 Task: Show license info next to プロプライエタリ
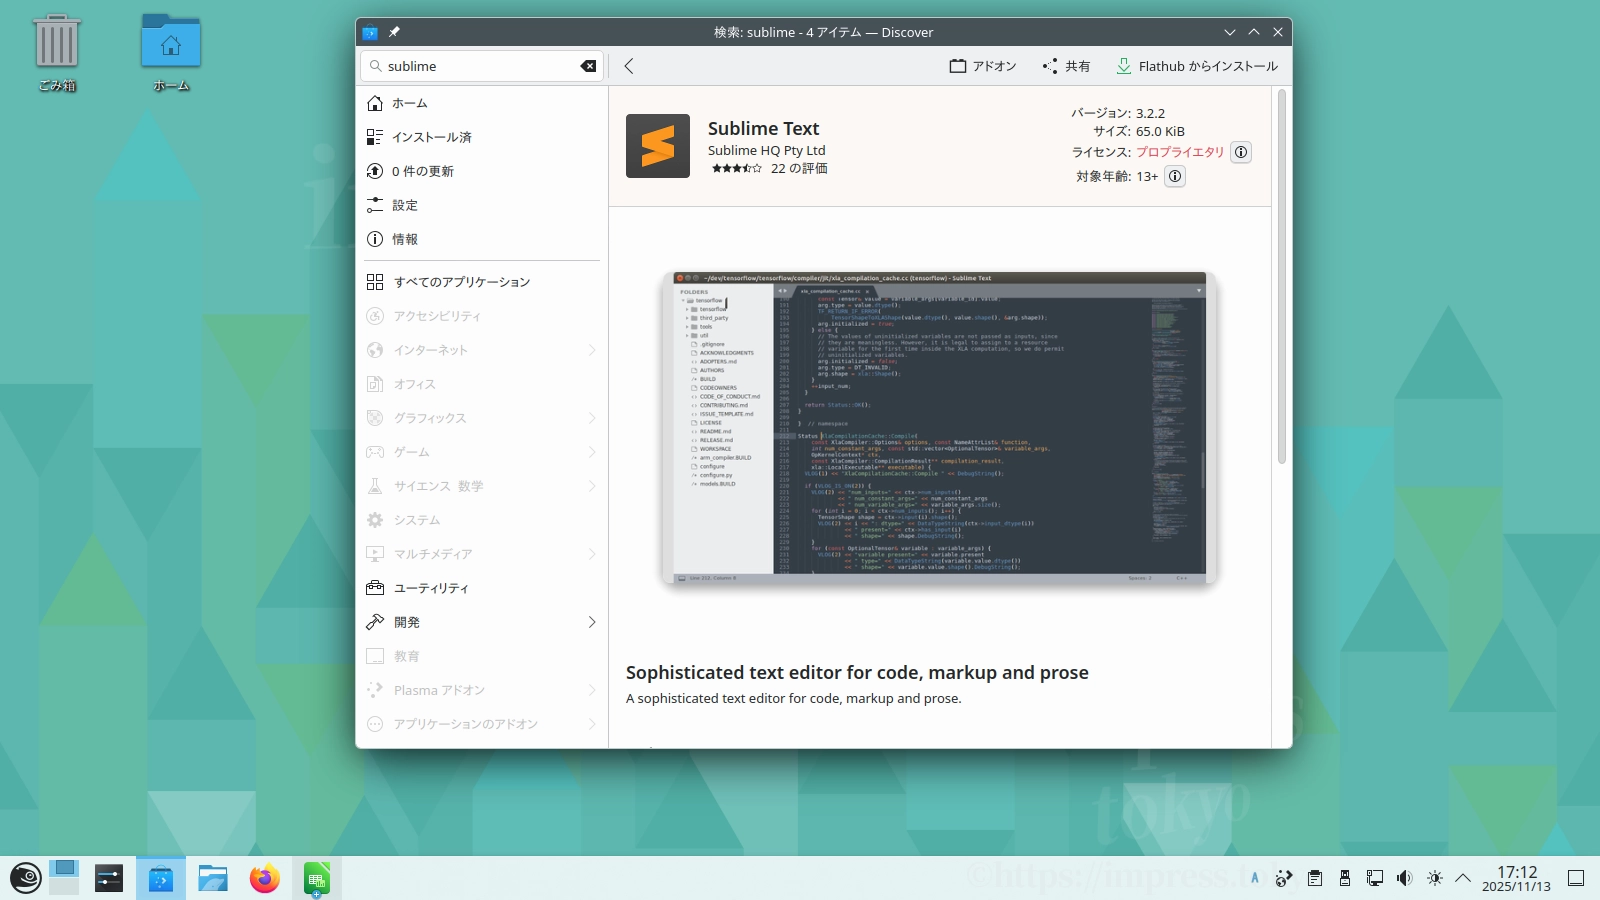(x=1241, y=152)
